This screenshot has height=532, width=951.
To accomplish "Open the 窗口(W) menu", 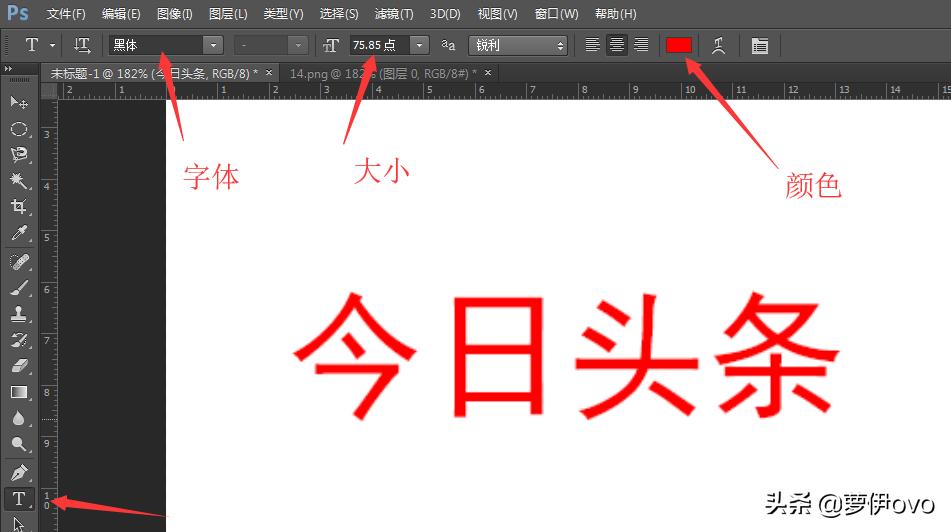I will coord(556,13).
